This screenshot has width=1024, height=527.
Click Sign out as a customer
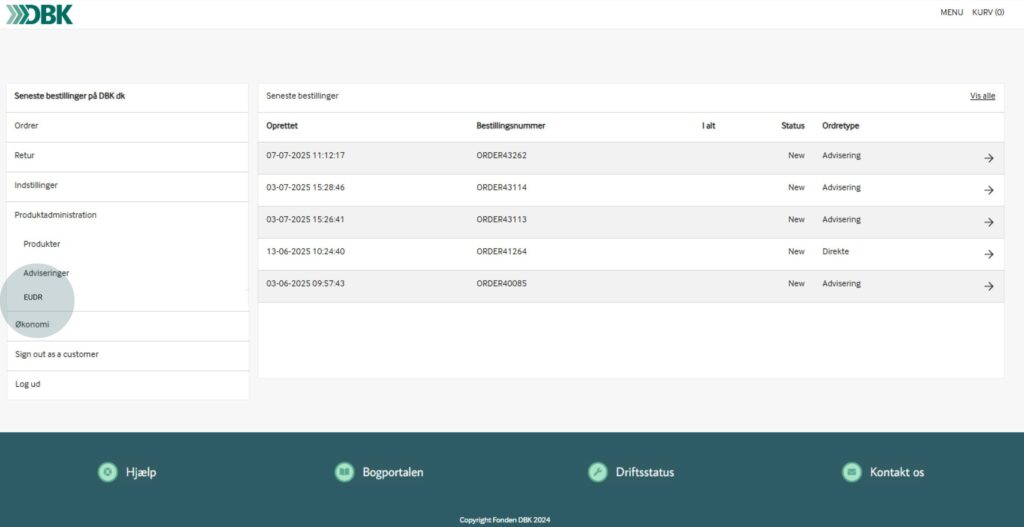click(x=56, y=354)
